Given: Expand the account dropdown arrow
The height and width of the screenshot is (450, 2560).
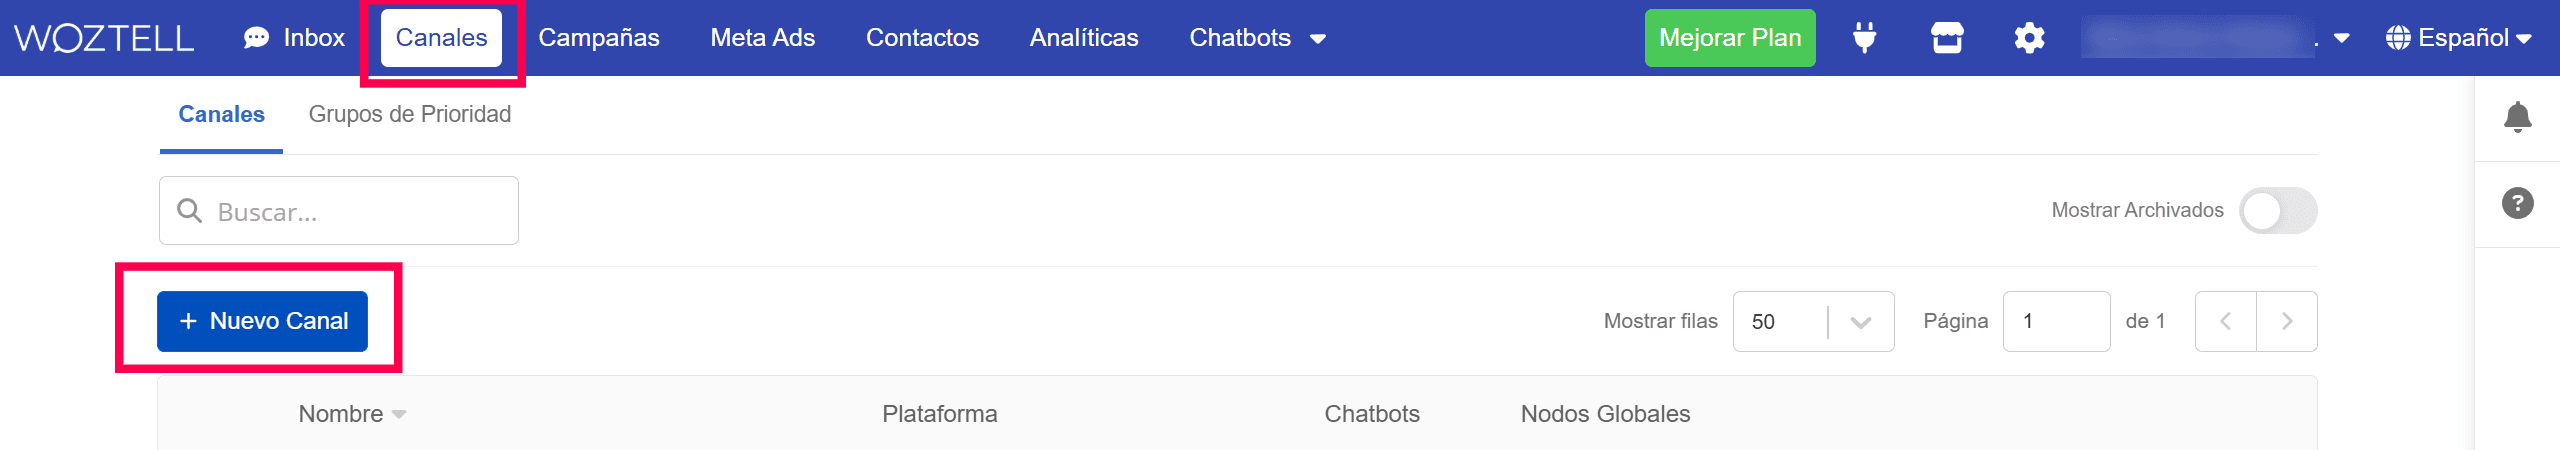Looking at the screenshot, I should point(2341,39).
